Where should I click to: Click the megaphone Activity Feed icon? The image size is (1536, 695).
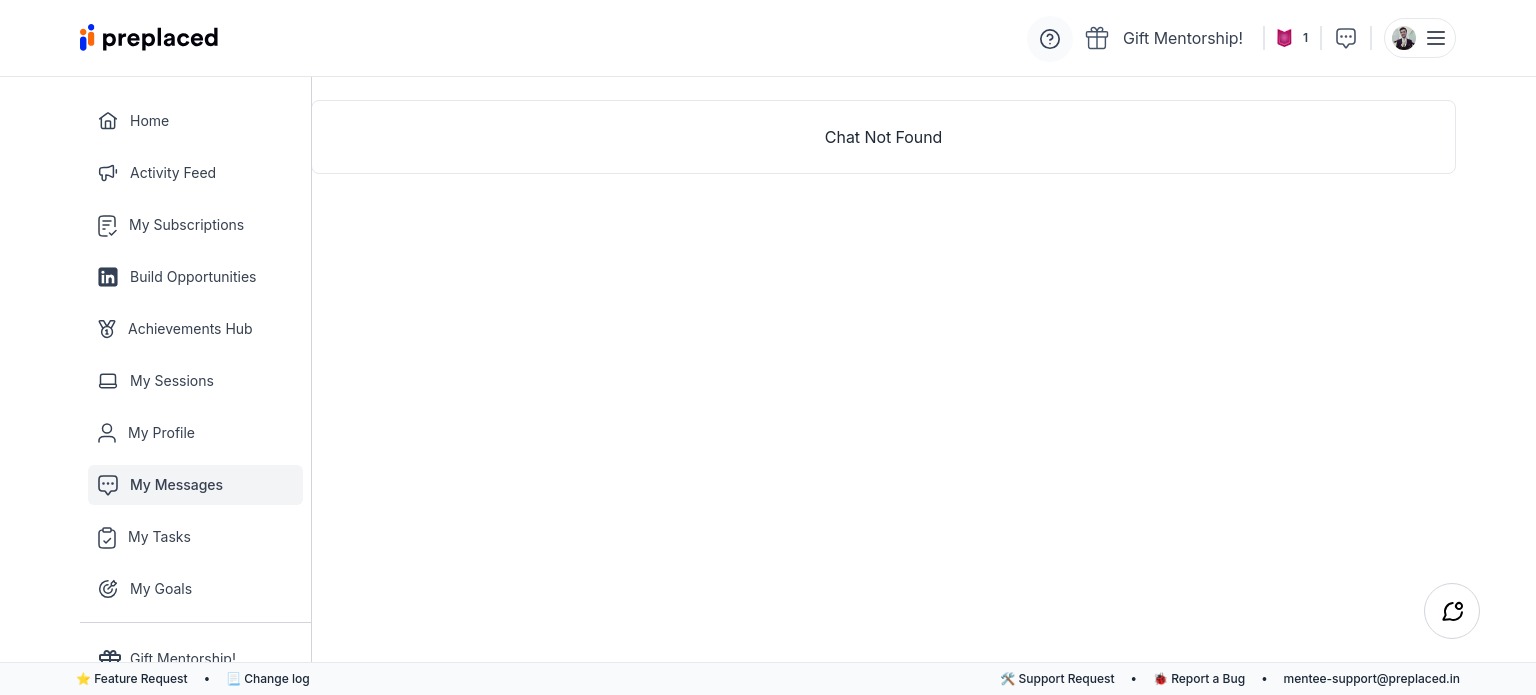tap(108, 173)
